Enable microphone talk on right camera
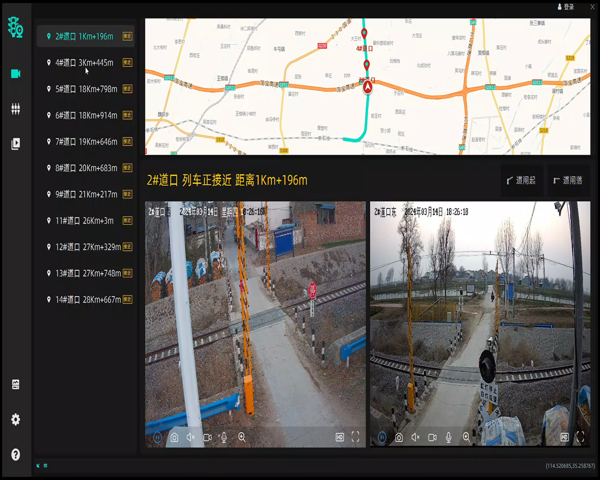This screenshot has height=480, width=600. point(449,437)
